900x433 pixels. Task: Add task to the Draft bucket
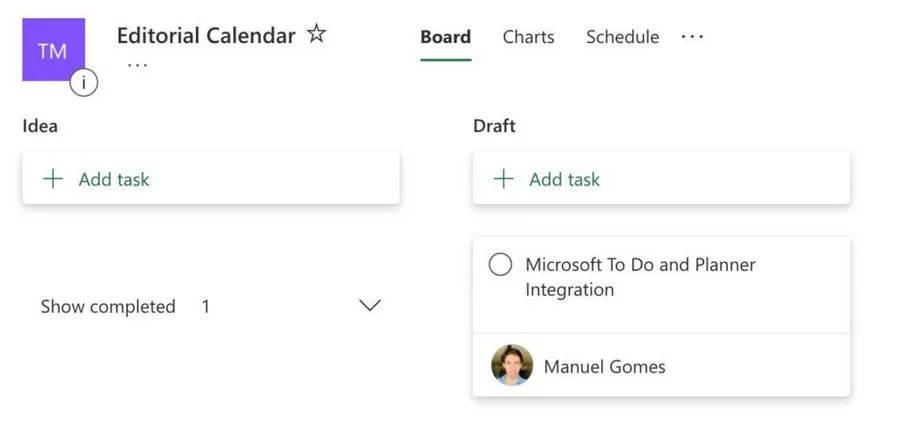[565, 180]
